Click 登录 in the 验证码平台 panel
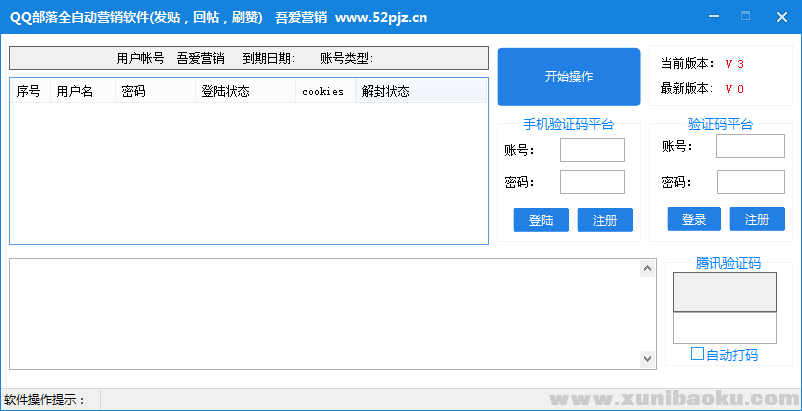Image resolution: width=802 pixels, height=411 pixels. (694, 219)
